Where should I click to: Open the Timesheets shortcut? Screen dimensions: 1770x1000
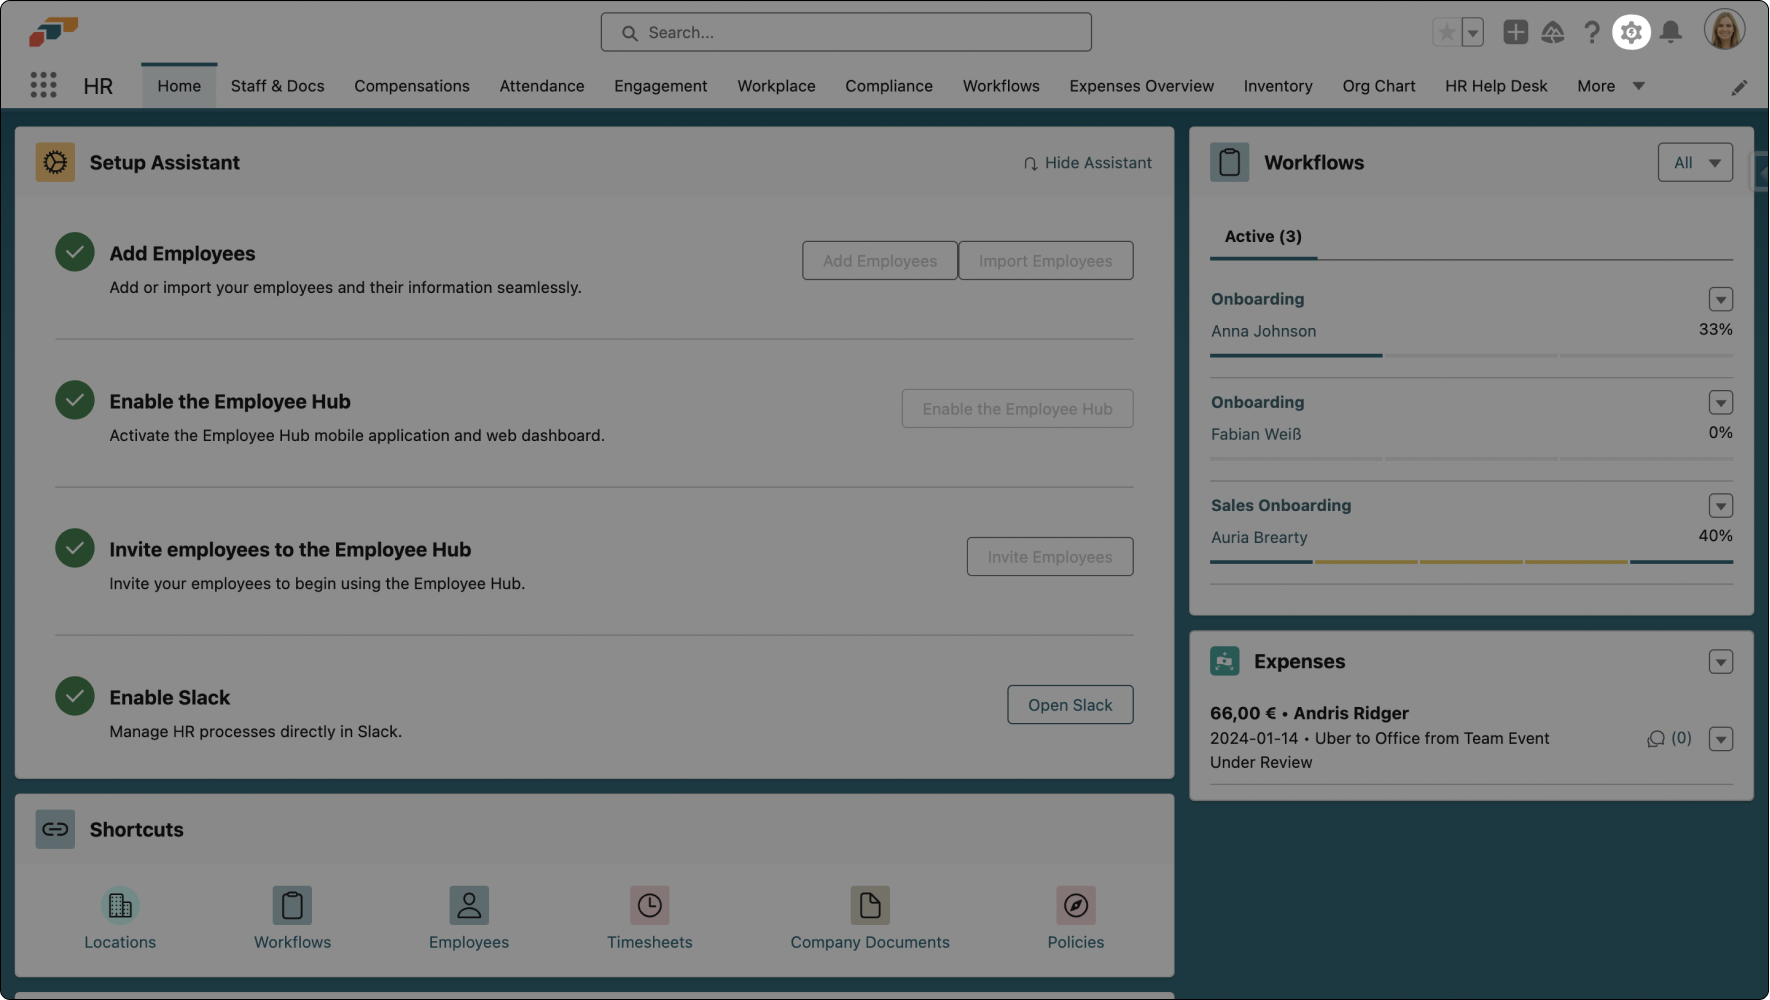pos(649,917)
